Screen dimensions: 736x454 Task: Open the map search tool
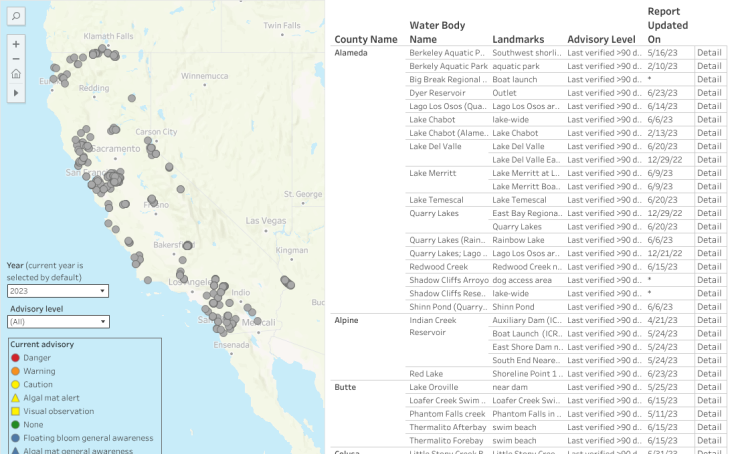pyautogui.click(x=16, y=16)
